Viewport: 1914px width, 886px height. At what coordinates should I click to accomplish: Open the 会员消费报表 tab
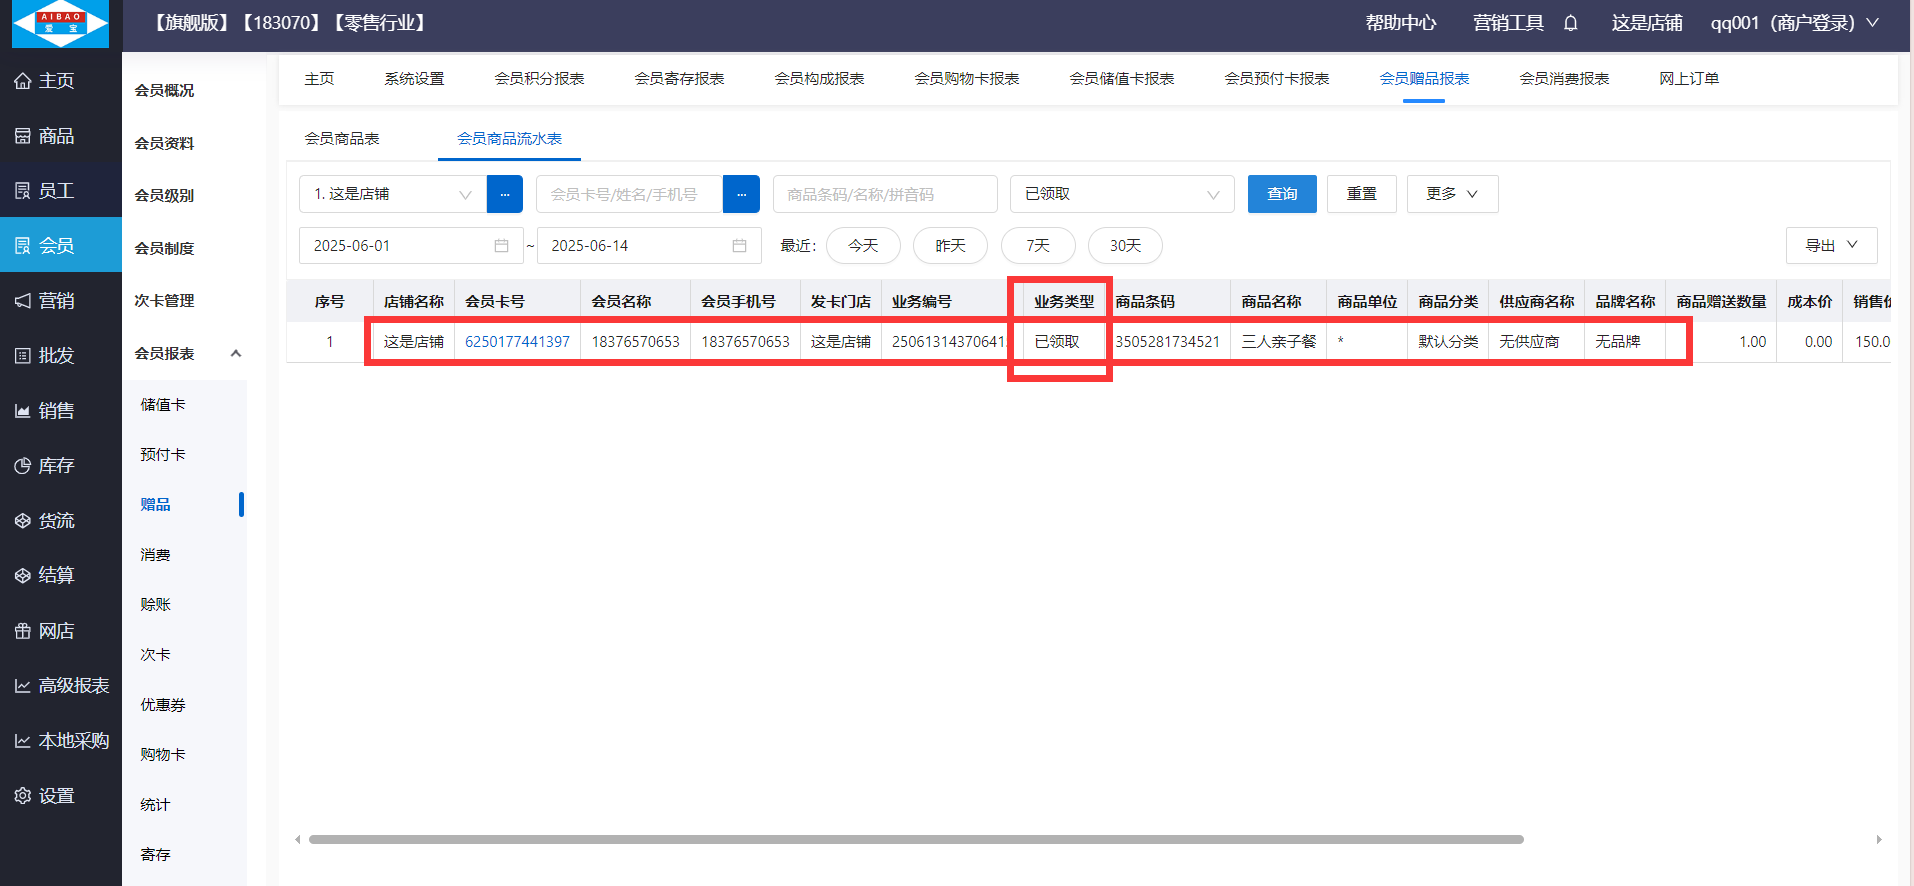[x=1563, y=79]
